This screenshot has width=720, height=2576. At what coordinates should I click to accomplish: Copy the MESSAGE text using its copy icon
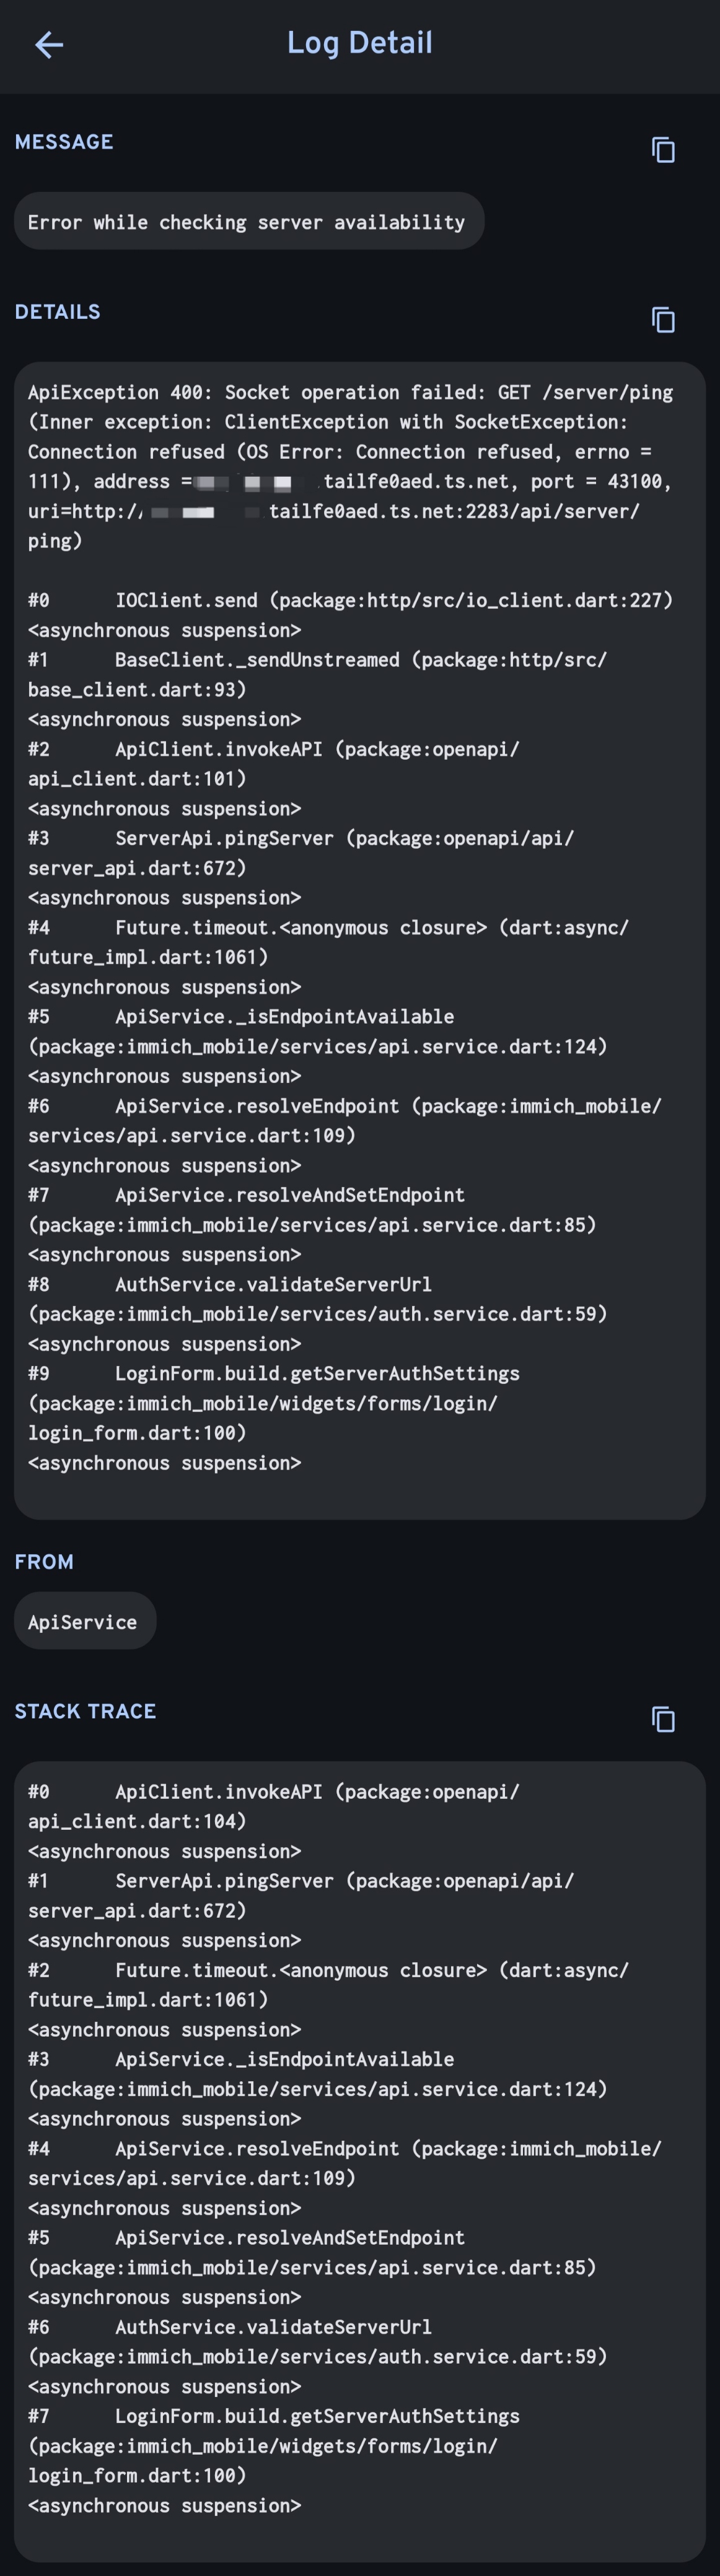click(x=662, y=151)
